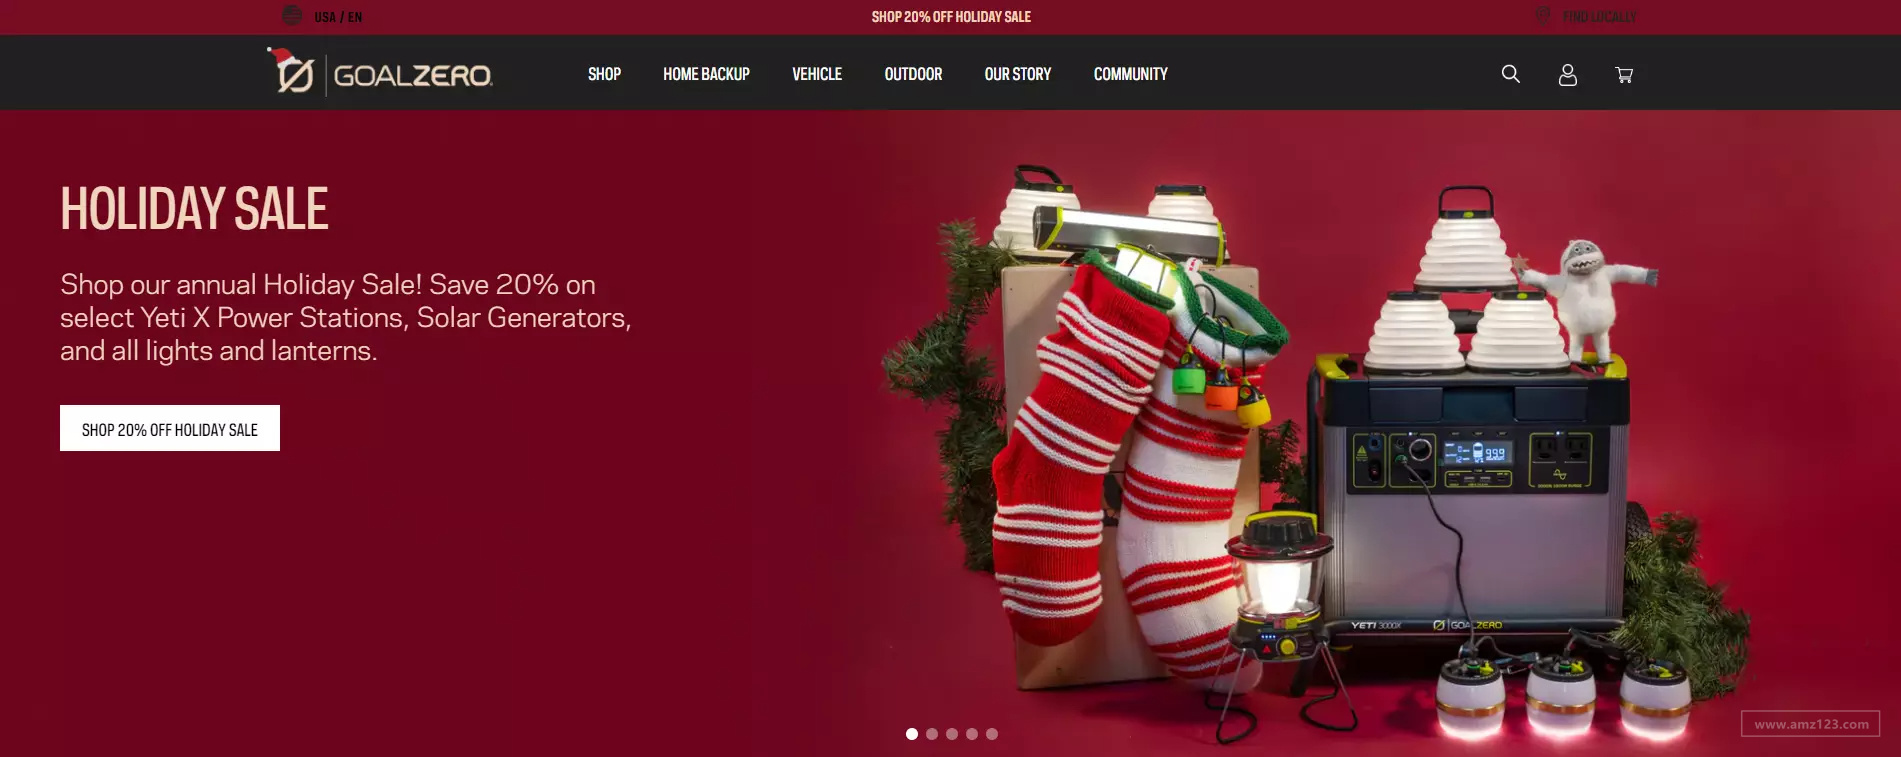Click the location pin icon beside Find Locally

[1543, 16]
